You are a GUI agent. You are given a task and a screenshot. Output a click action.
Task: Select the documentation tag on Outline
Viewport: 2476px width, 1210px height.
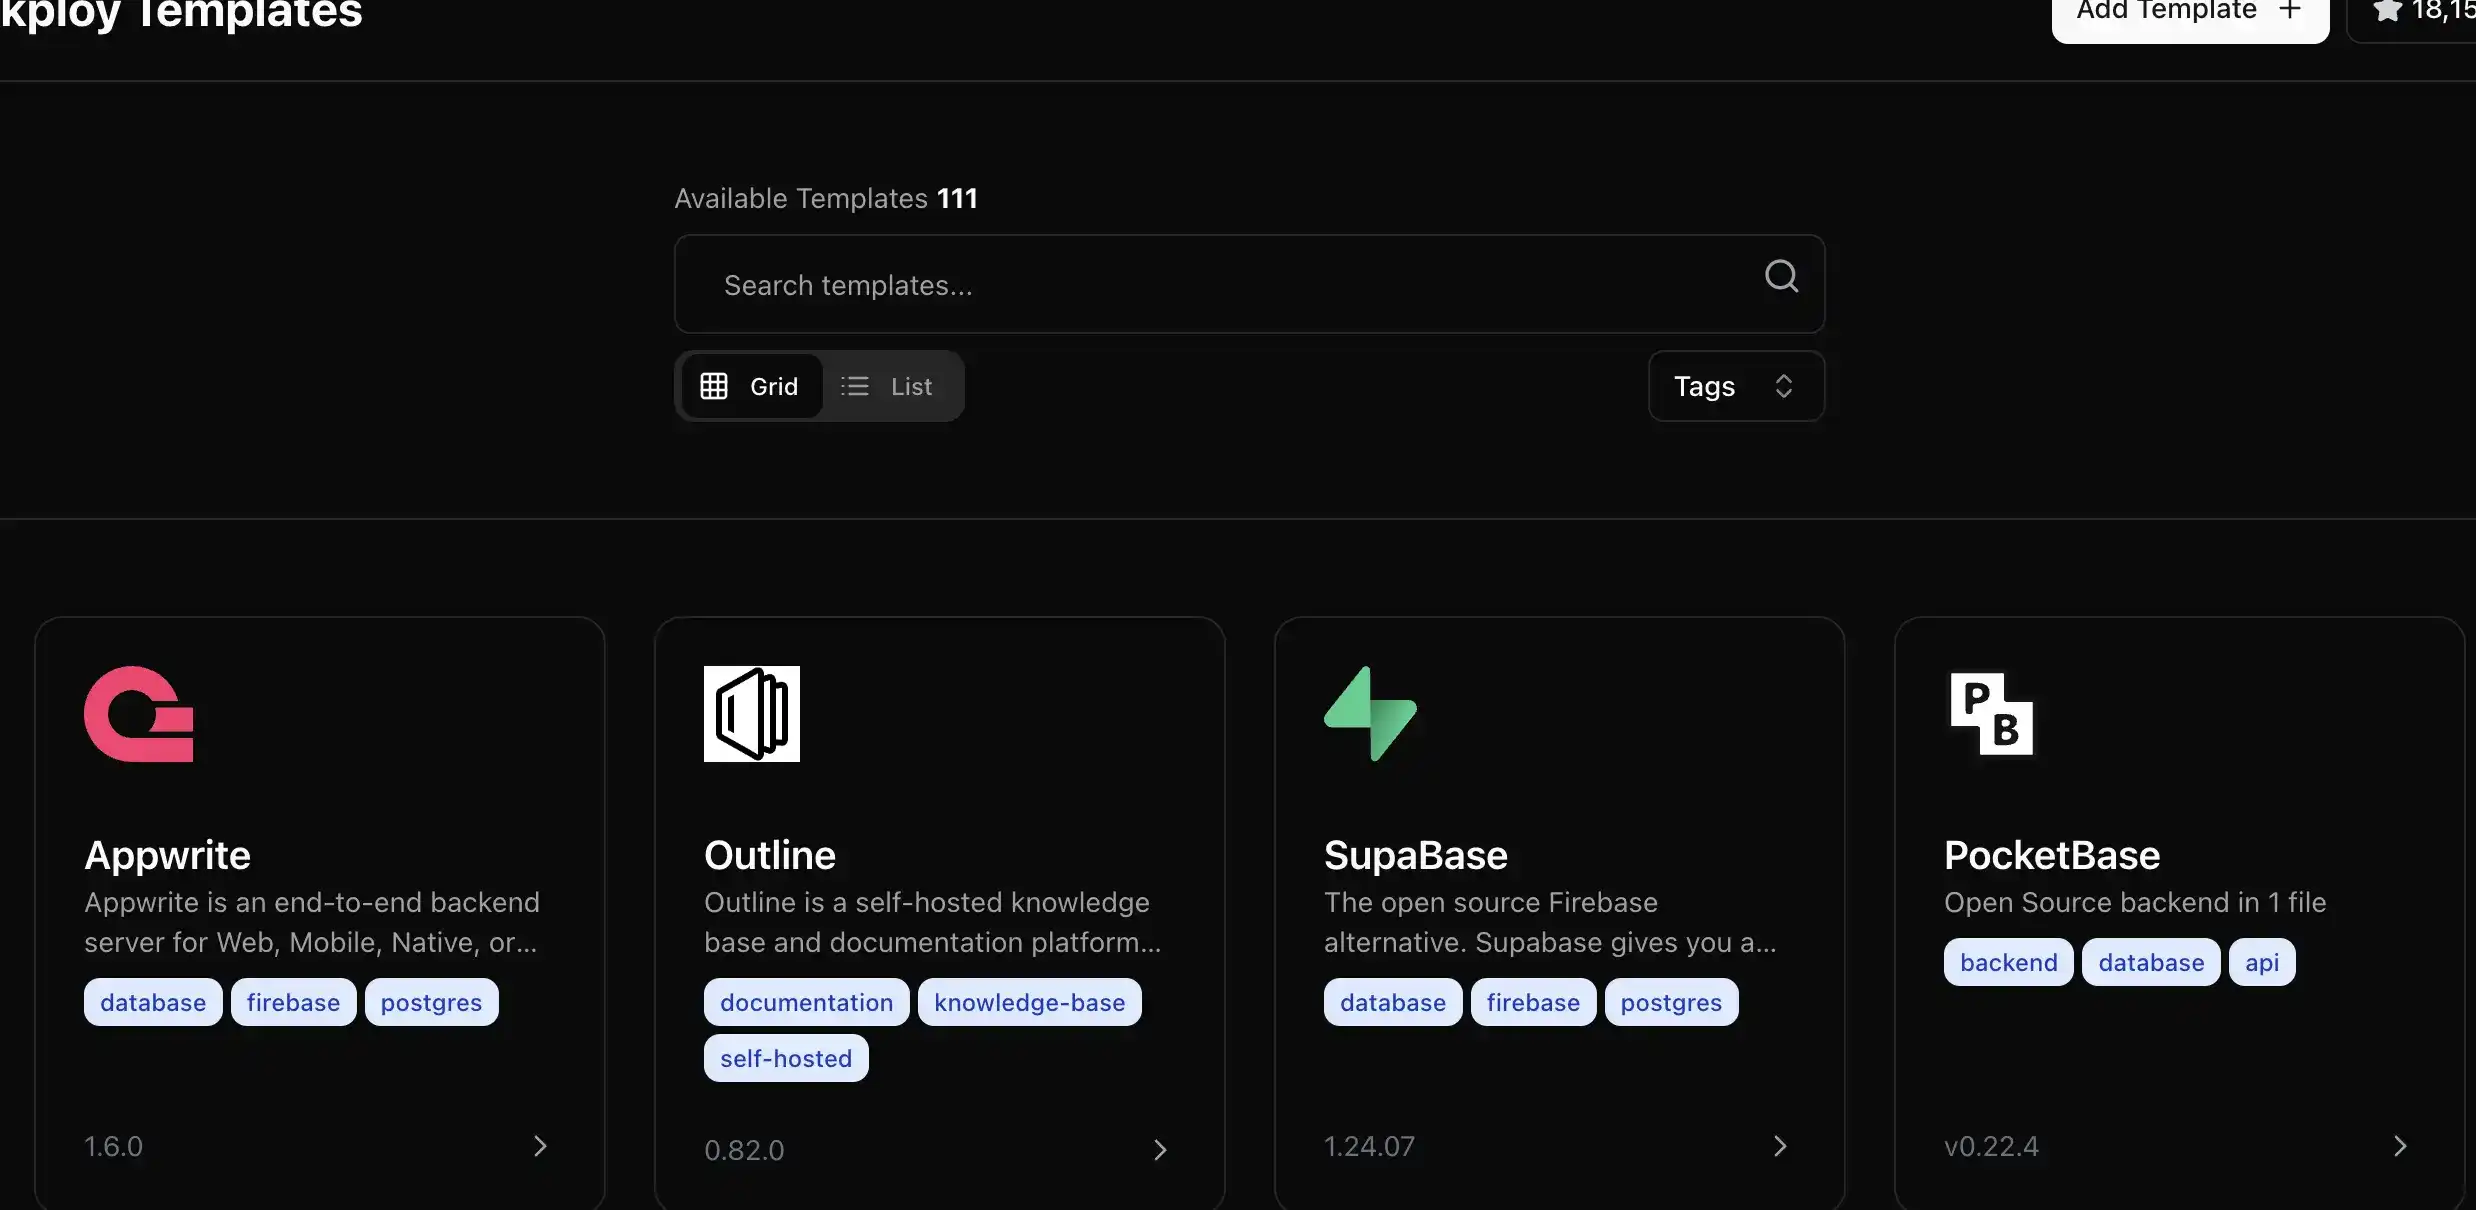806,1002
